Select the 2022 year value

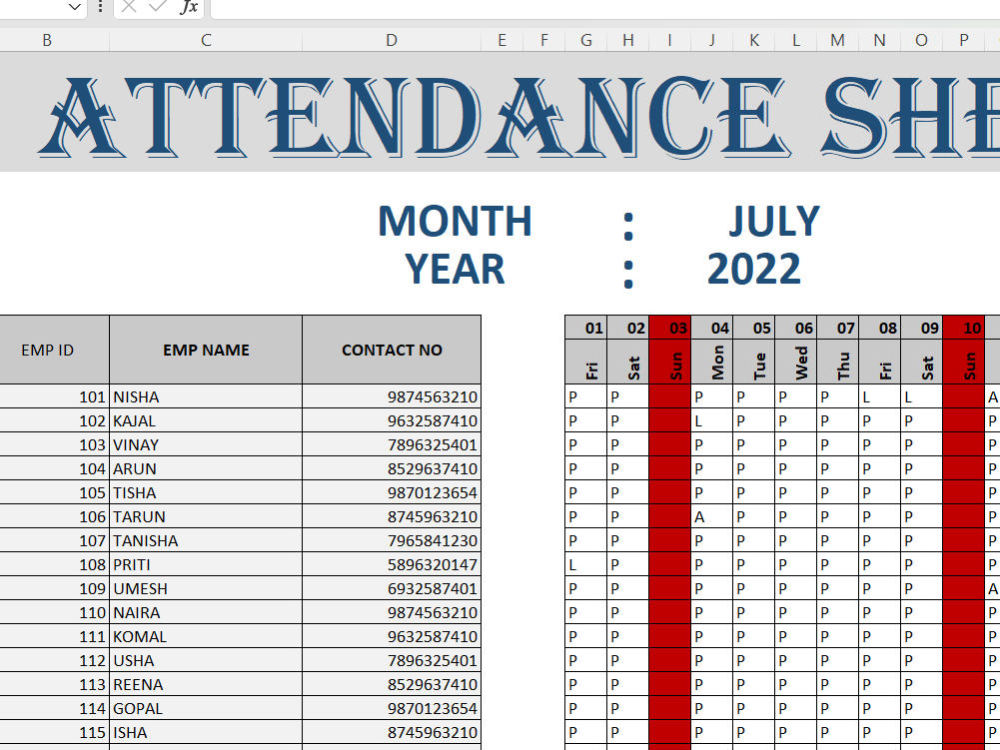click(754, 268)
